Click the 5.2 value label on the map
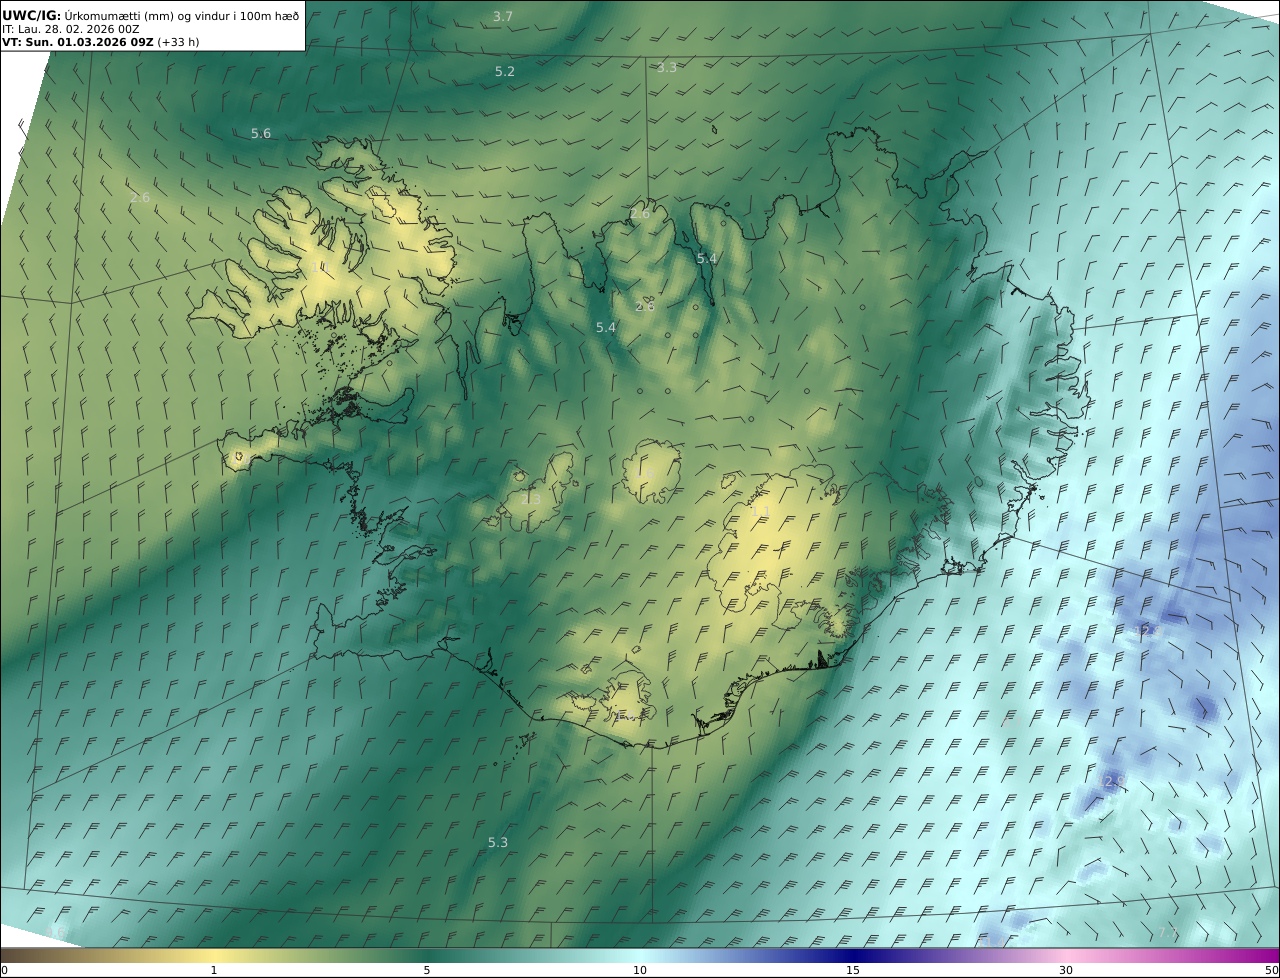 point(505,71)
